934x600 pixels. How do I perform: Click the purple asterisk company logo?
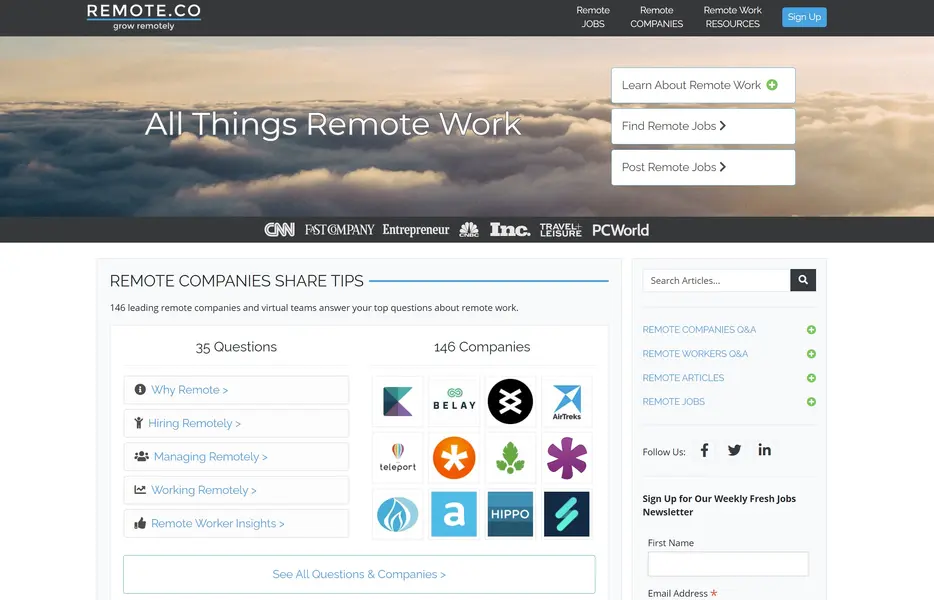566,458
